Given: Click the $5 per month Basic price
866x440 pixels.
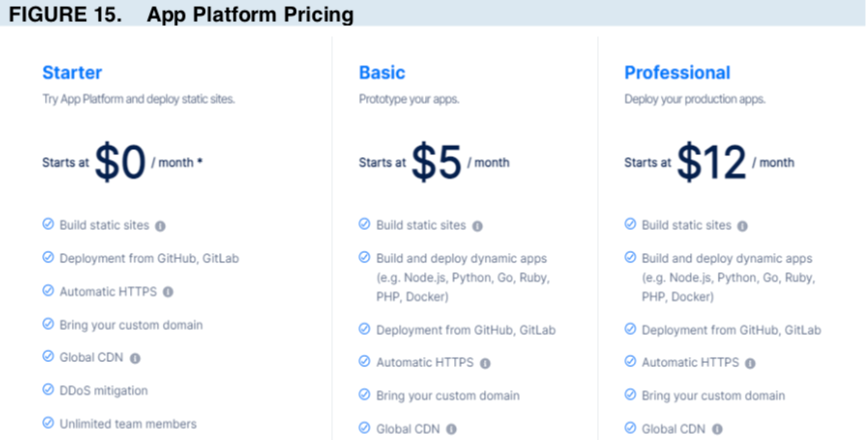Looking at the screenshot, I should pos(436,162).
